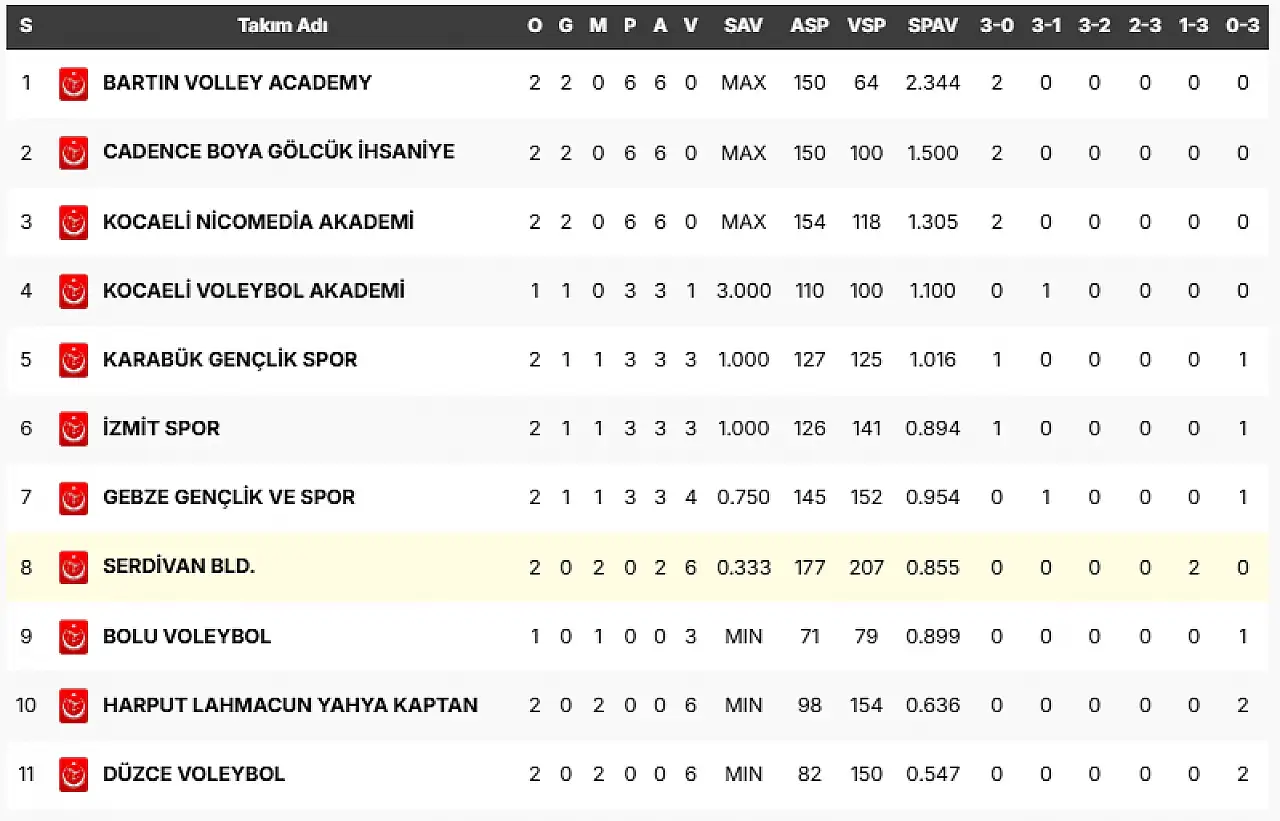Click the 3-0 column header
1280x821 pixels.
click(996, 26)
